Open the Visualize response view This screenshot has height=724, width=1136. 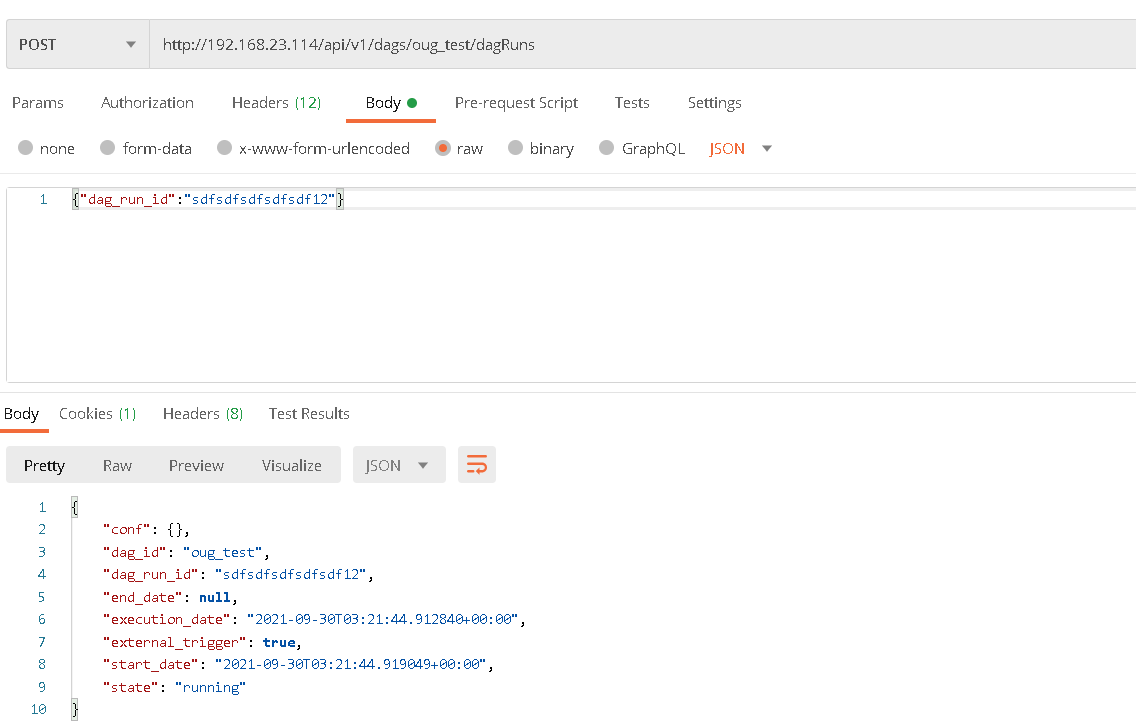[x=291, y=465]
